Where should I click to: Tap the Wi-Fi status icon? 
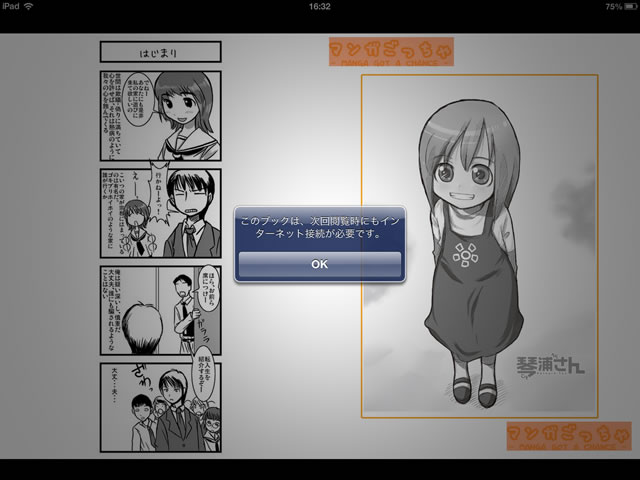(29, 6)
